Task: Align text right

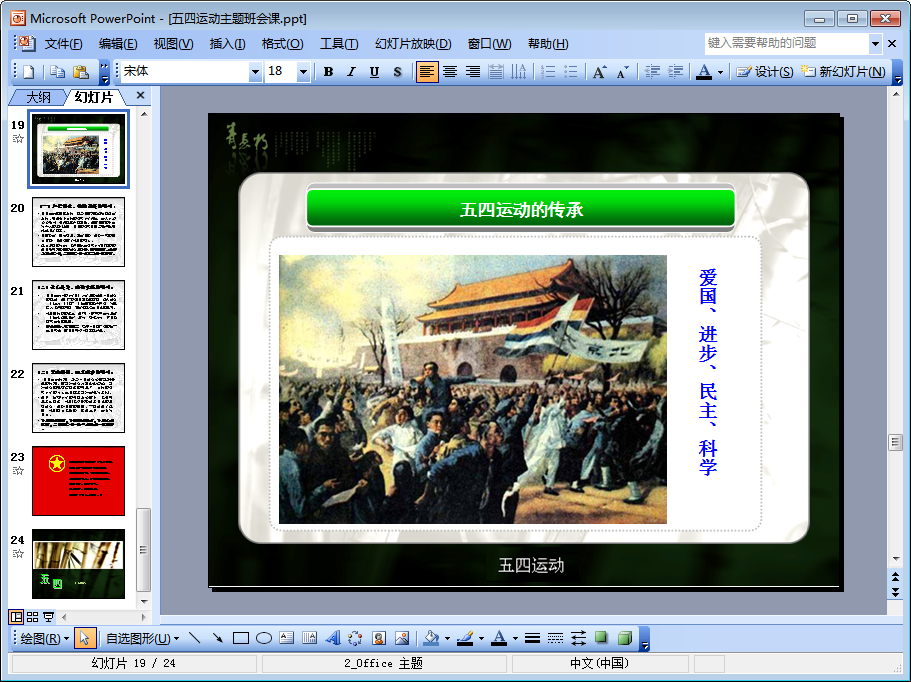Action: 472,71
